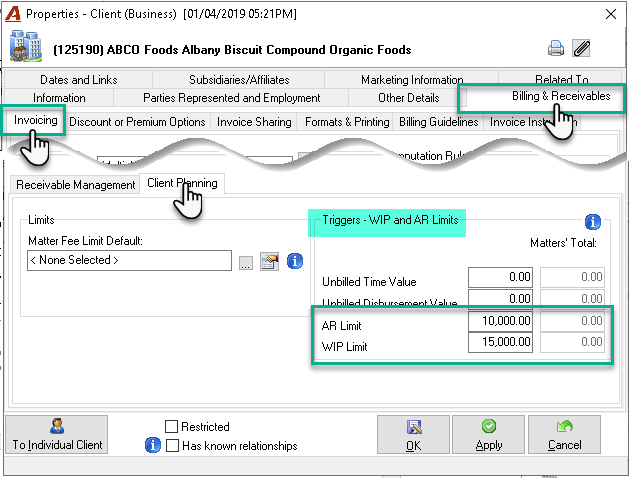The height and width of the screenshot is (483, 629).
Task: Click the Apply button
Action: point(489,434)
